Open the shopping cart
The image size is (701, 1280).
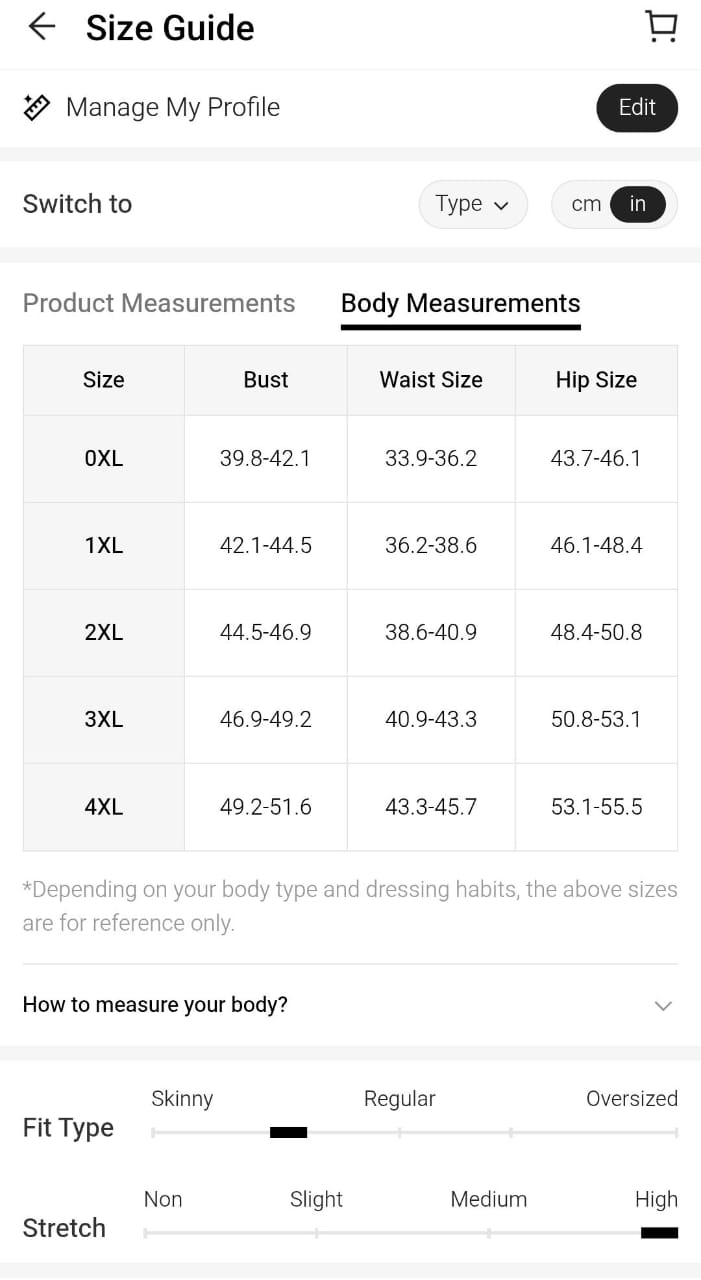(x=661, y=27)
